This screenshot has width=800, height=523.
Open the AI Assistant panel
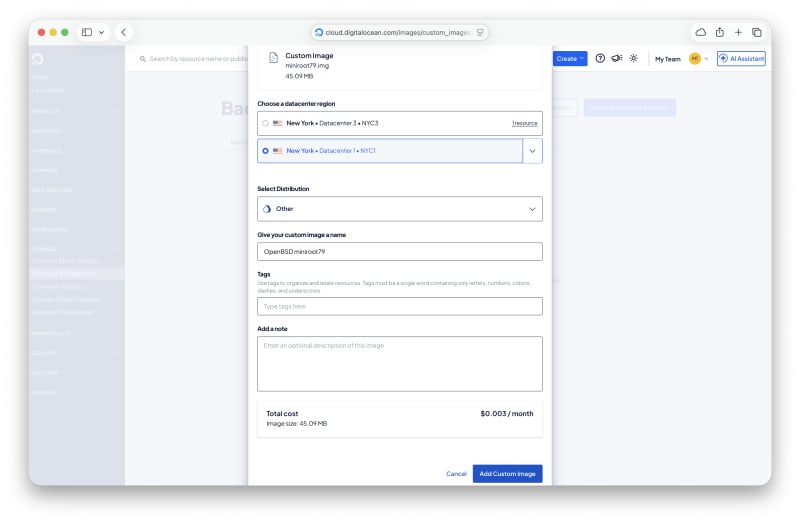(x=741, y=59)
